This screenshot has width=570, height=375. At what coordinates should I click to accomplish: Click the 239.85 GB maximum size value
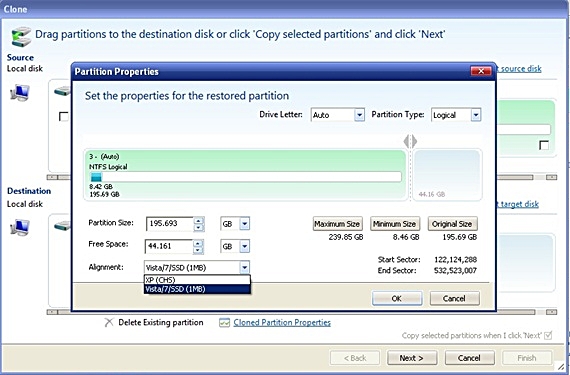click(x=346, y=237)
